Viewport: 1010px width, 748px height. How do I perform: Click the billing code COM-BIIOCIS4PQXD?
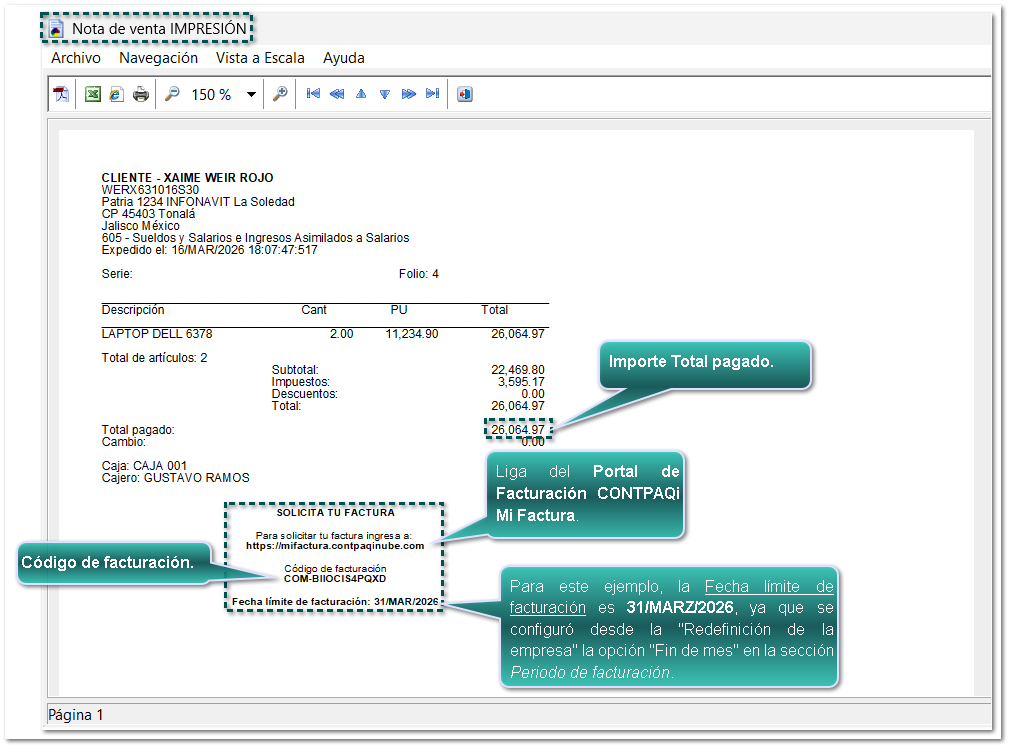coord(335,579)
